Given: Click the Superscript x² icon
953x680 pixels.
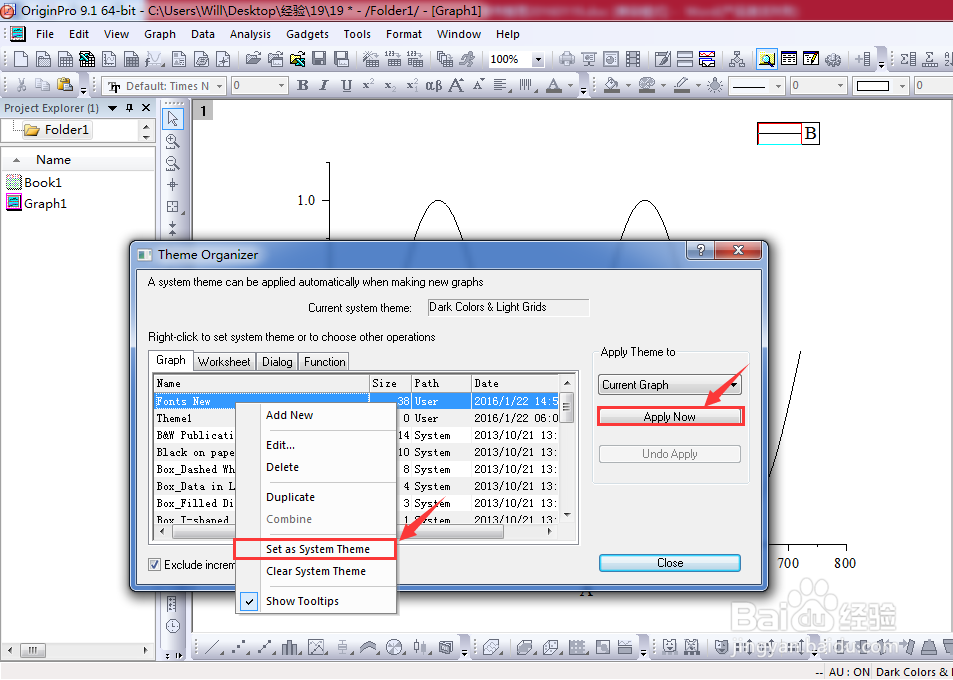Looking at the screenshot, I should pos(368,86).
